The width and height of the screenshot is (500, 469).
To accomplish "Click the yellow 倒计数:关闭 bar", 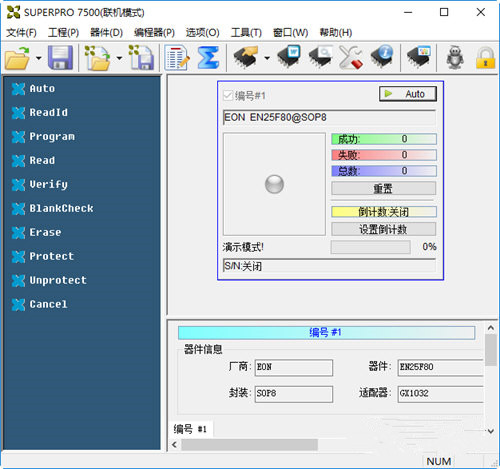I will [384, 212].
